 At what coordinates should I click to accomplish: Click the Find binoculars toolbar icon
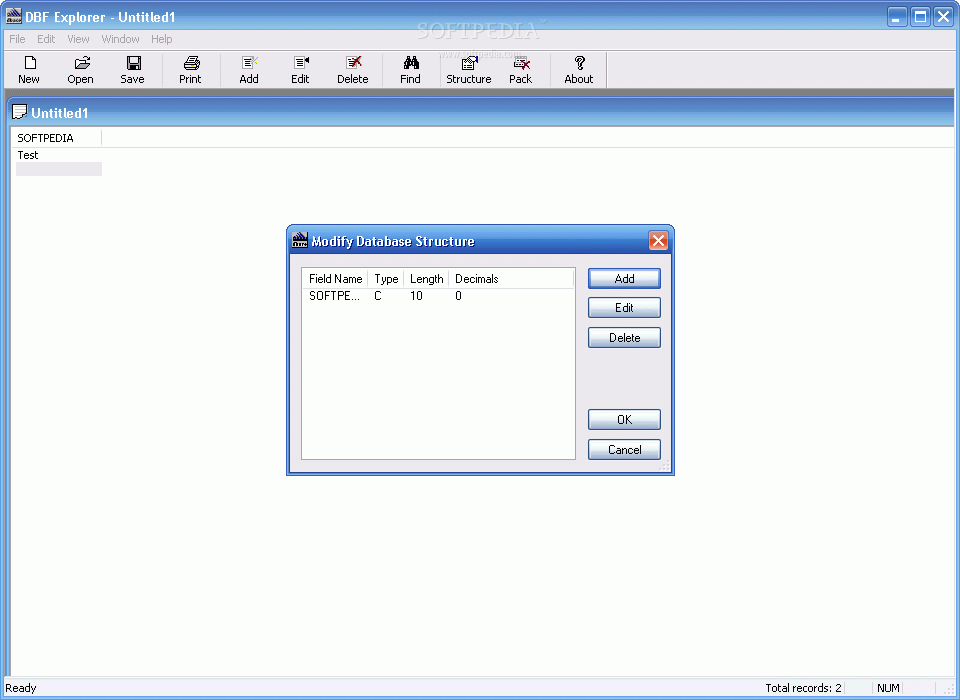(x=411, y=63)
